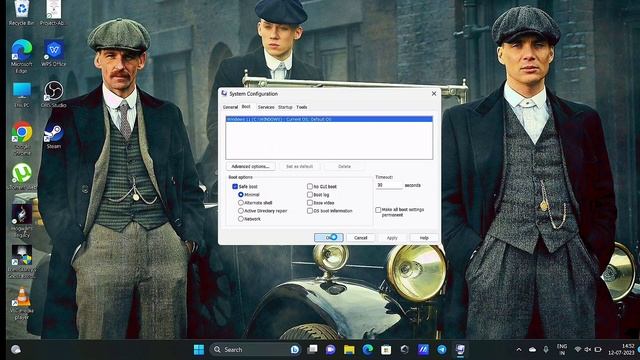Open Task View on the taskbar
Image resolution: width=640 pixels, height=360 pixels.
(313, 349)
